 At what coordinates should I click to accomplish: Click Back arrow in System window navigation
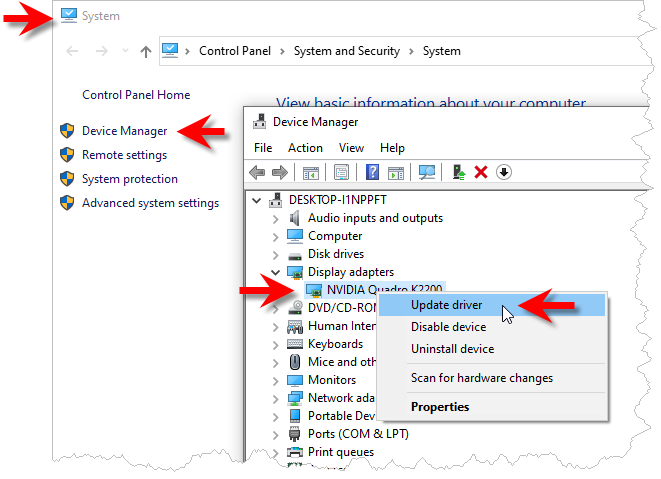[73, 51]
